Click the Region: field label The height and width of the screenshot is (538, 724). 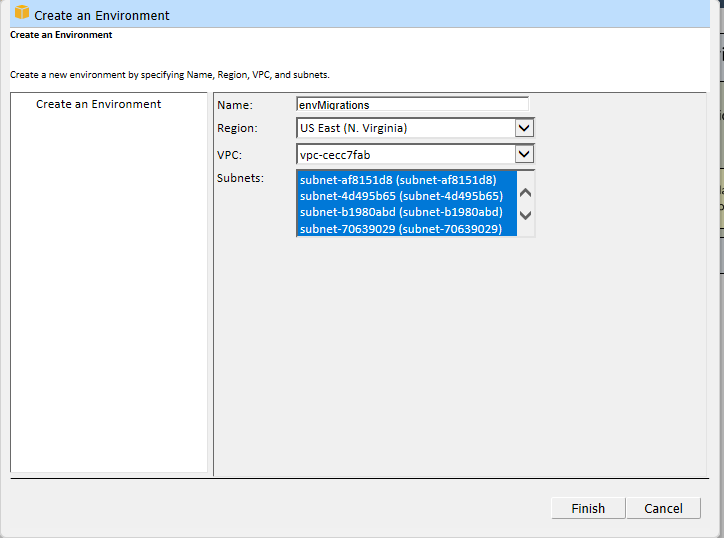(x=237, y=128)
